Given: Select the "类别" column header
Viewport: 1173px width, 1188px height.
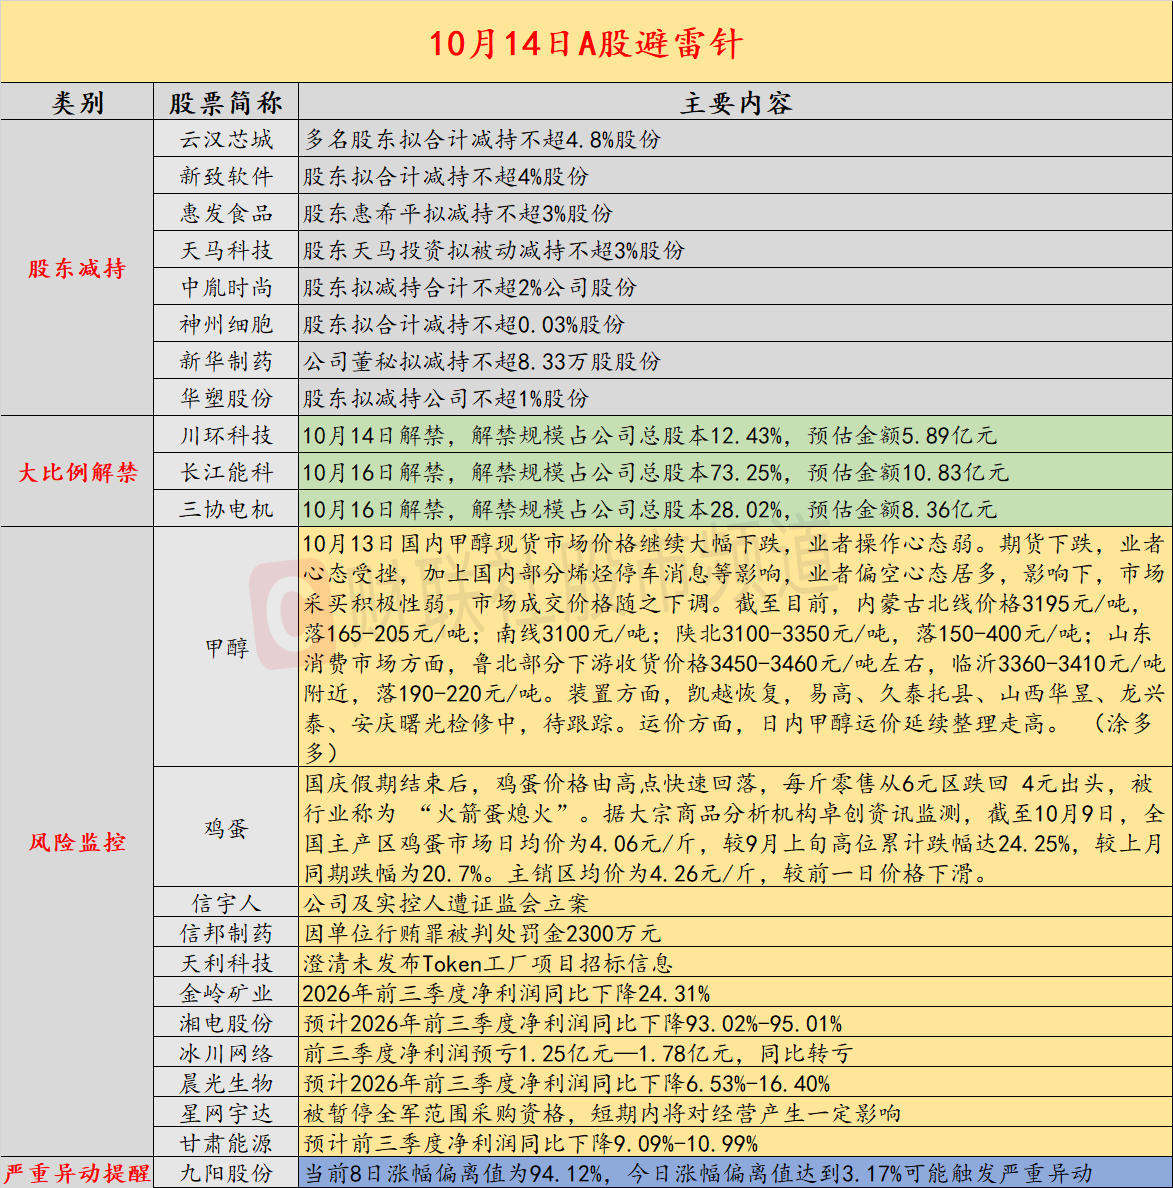Looking at the screenshot, I should [x=77, y=102].
